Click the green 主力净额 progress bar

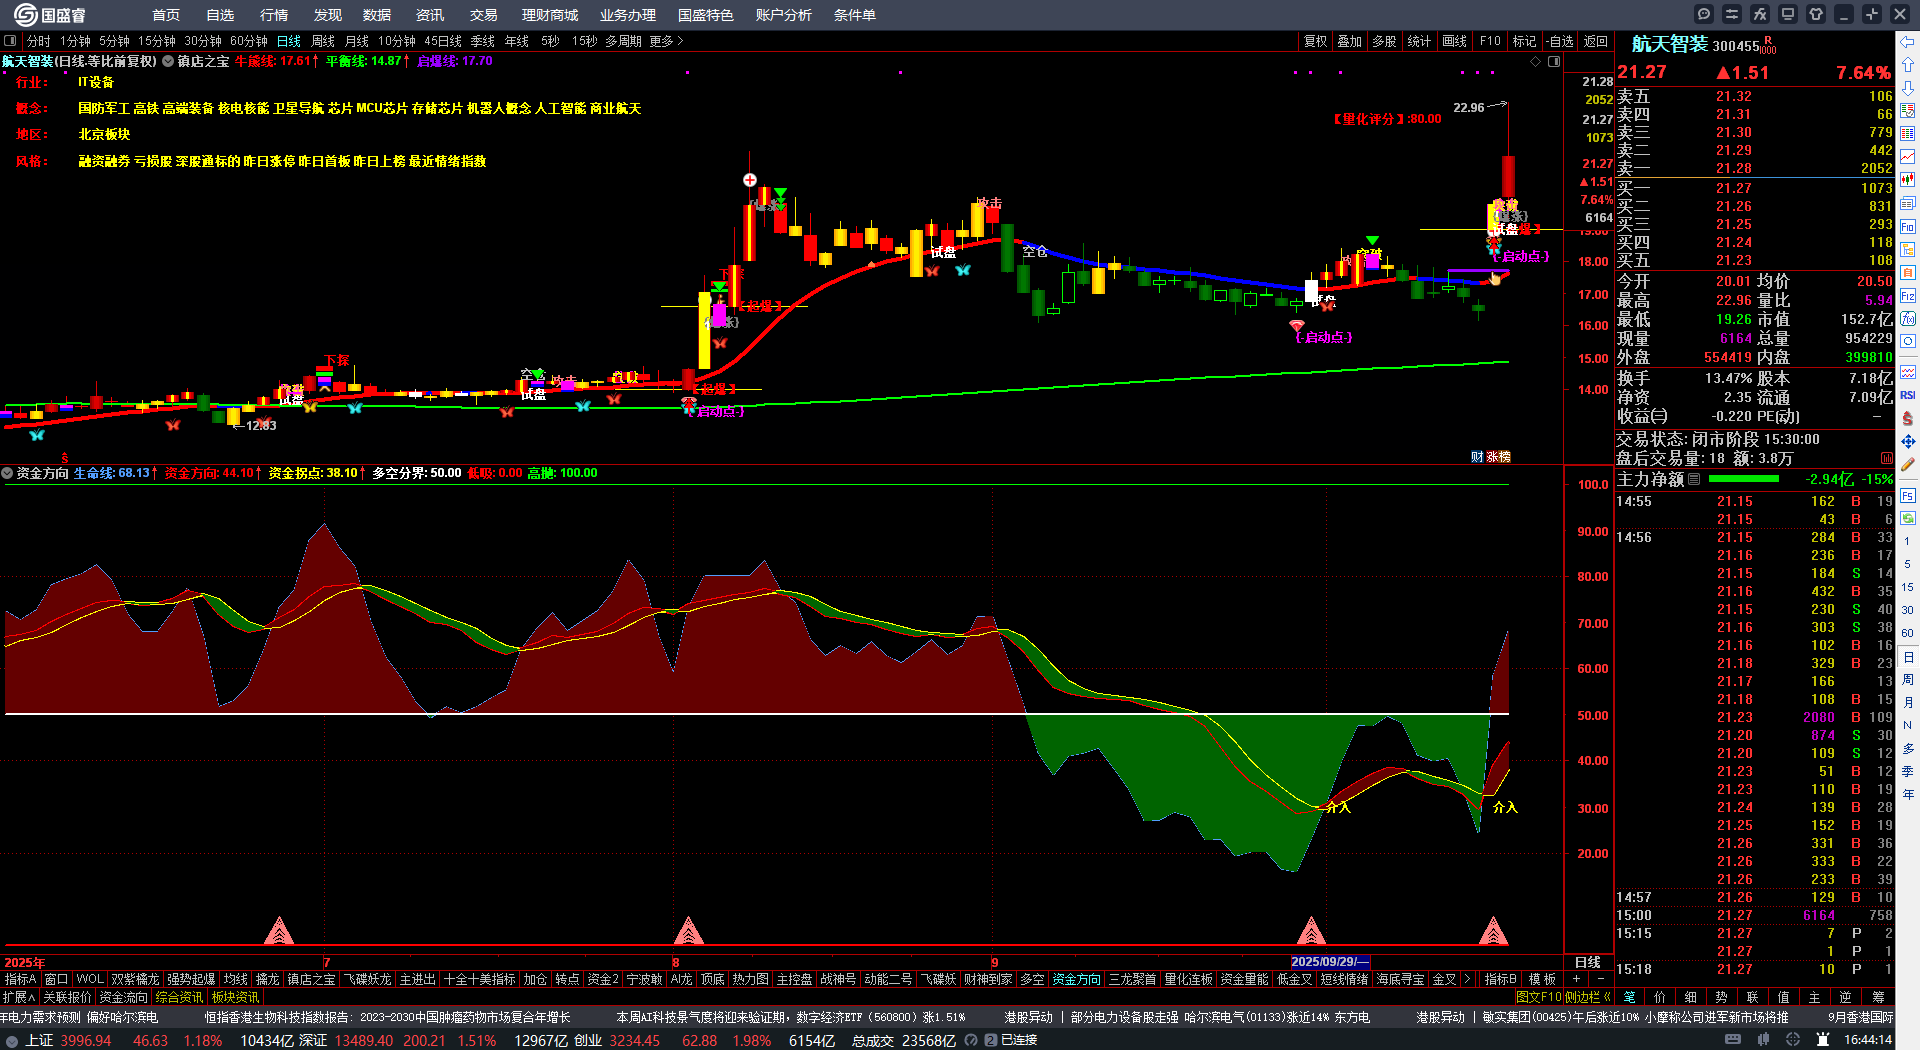[1743, 479]
